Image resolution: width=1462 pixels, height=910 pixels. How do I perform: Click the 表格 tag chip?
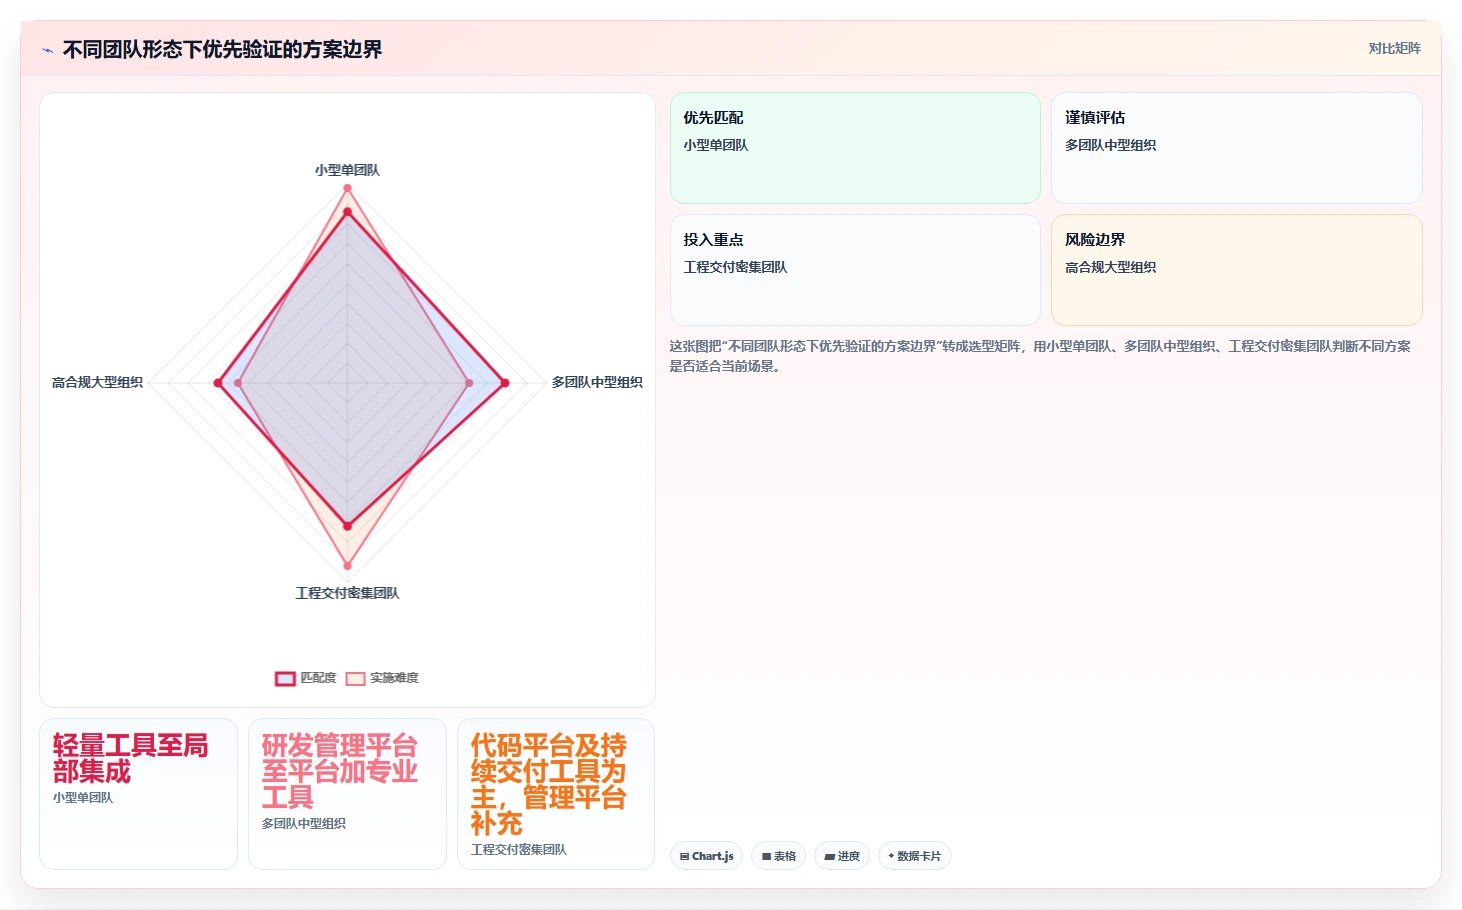tap(778, 856)
